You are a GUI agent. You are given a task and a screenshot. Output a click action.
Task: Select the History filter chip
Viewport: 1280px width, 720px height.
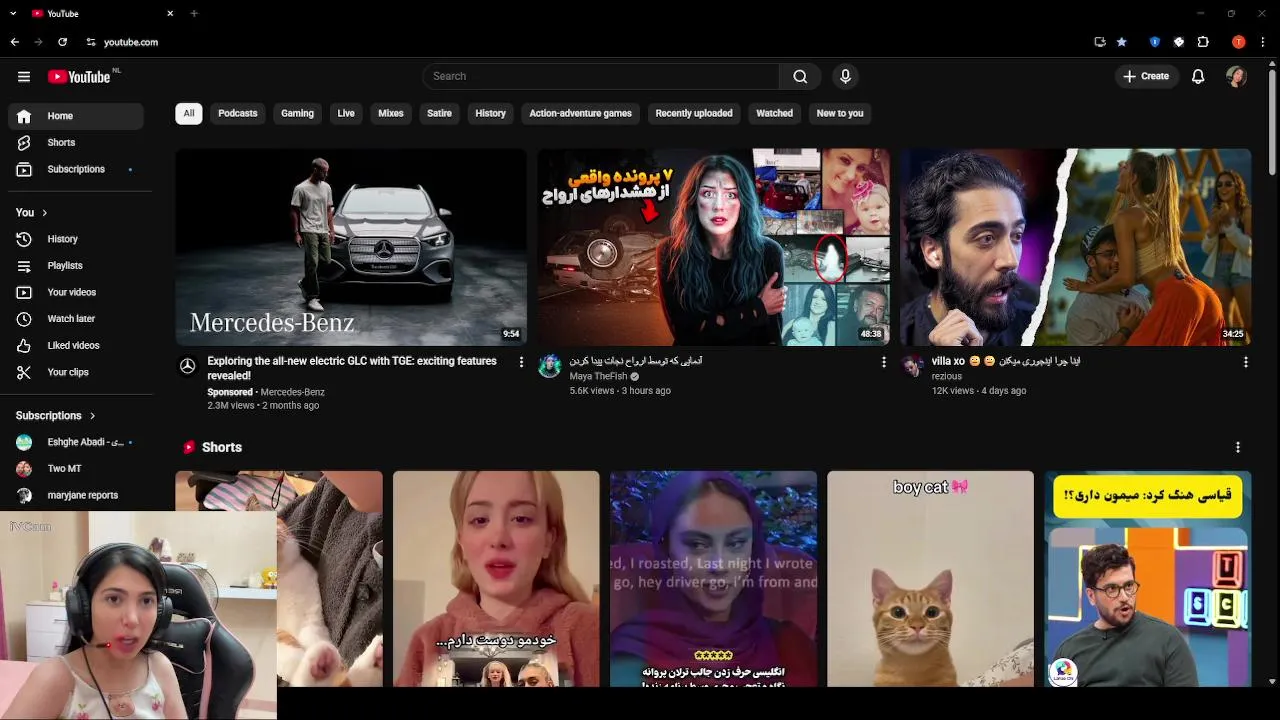point(490,113)
